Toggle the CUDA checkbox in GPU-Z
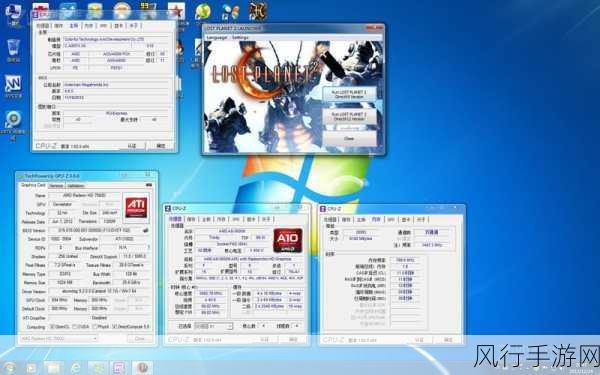 tap(74, 327)
